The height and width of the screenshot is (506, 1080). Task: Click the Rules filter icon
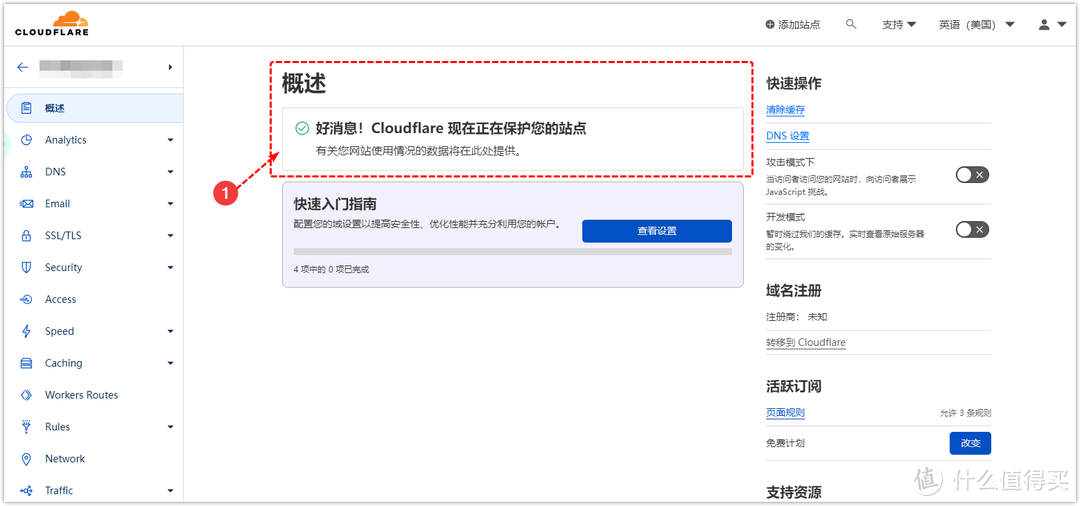tap(27, 427)
